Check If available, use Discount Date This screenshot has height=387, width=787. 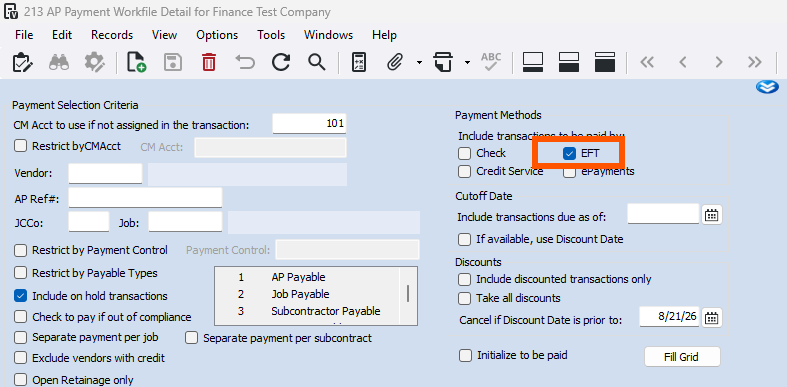(x=464, y=239)
